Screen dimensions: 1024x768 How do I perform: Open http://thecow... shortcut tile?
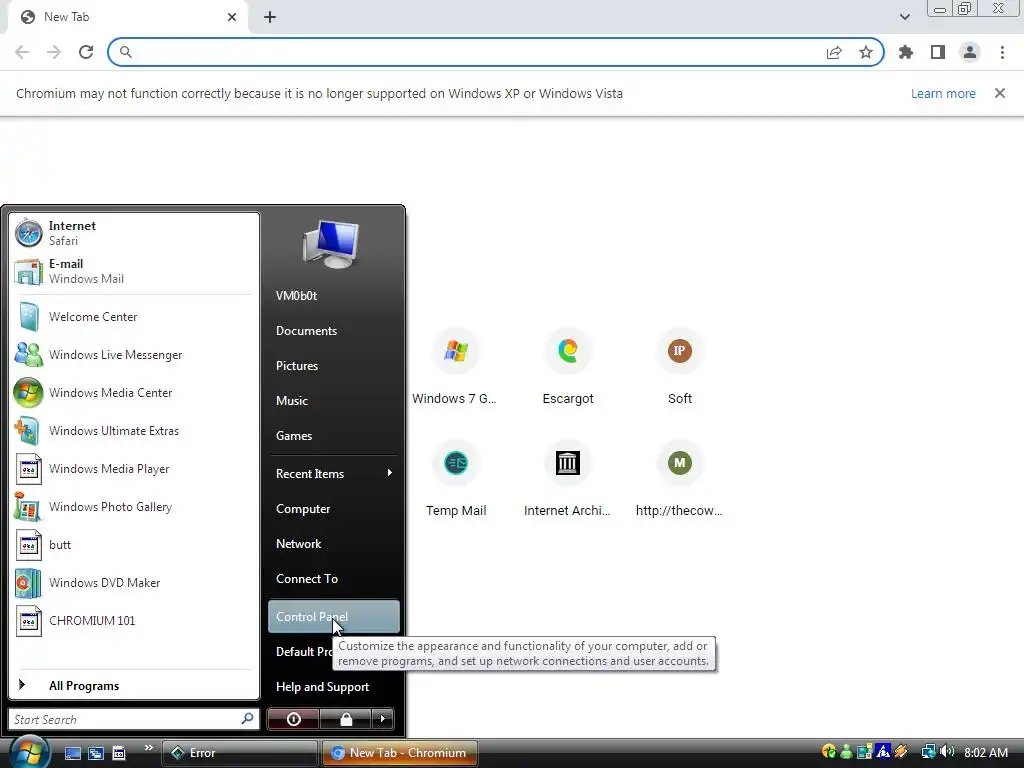coord(680,481)
